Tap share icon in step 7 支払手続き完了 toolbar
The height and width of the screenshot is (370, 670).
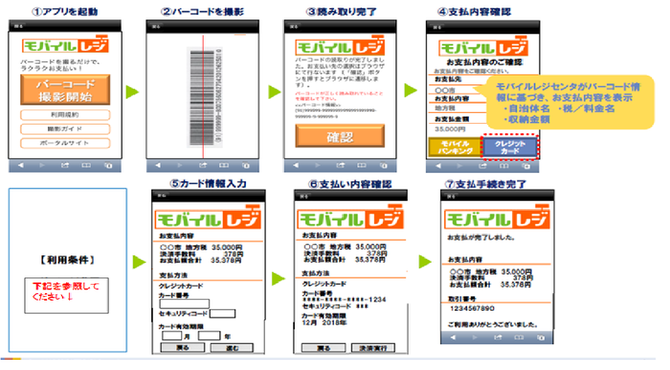click(497, 337)
